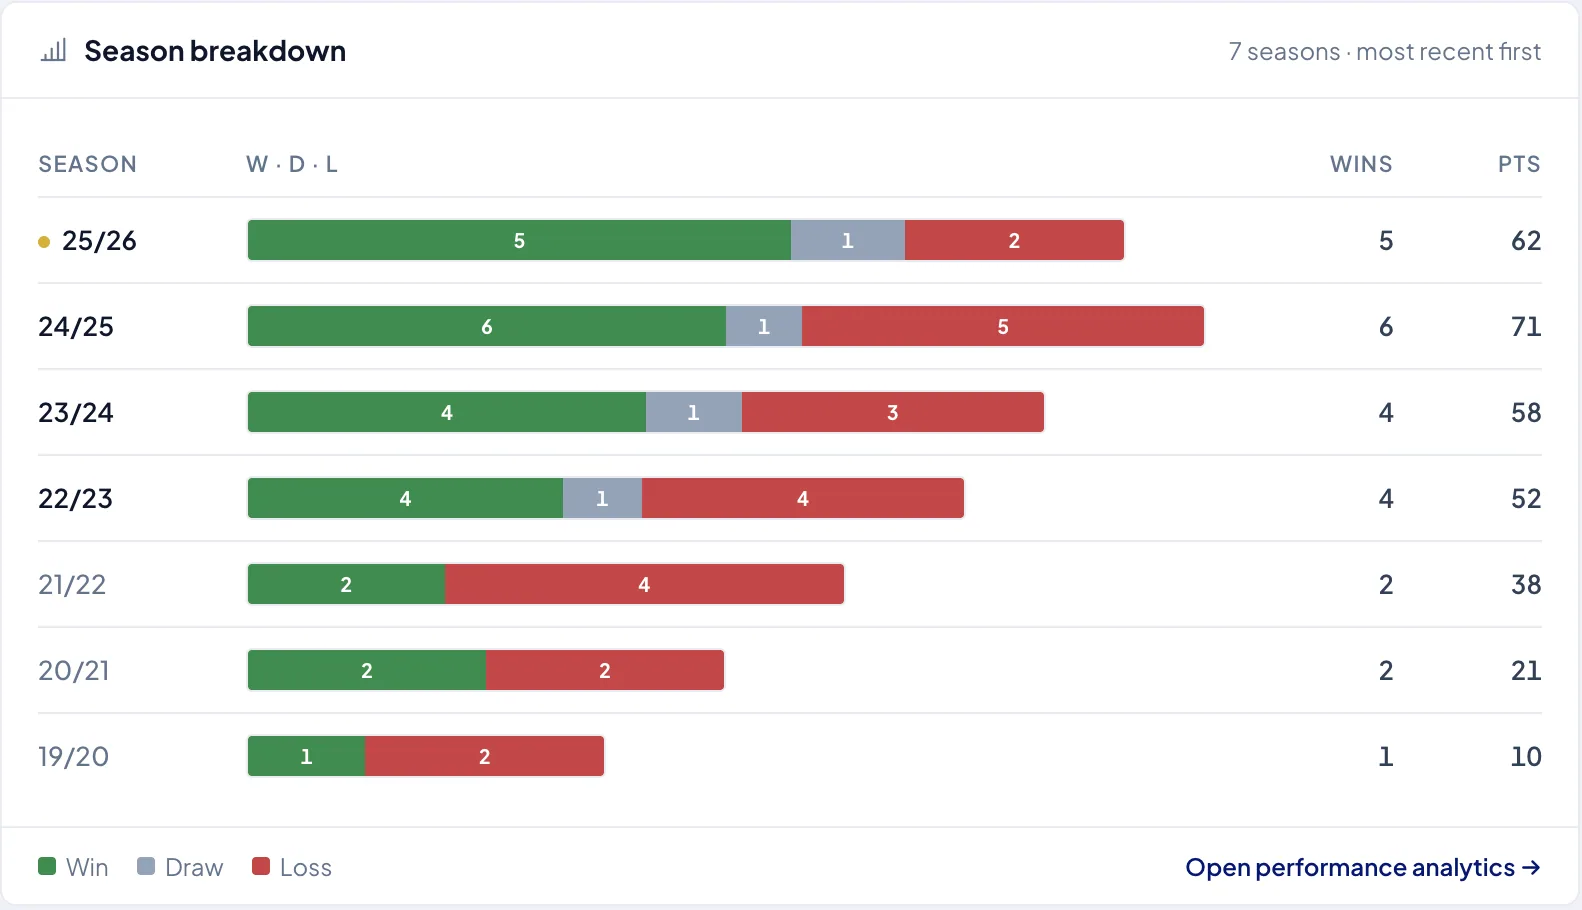Open performance analytics link
The width and height of the screenshot is (1582, 910).
pyautogui.click(x=1362, y=867)
